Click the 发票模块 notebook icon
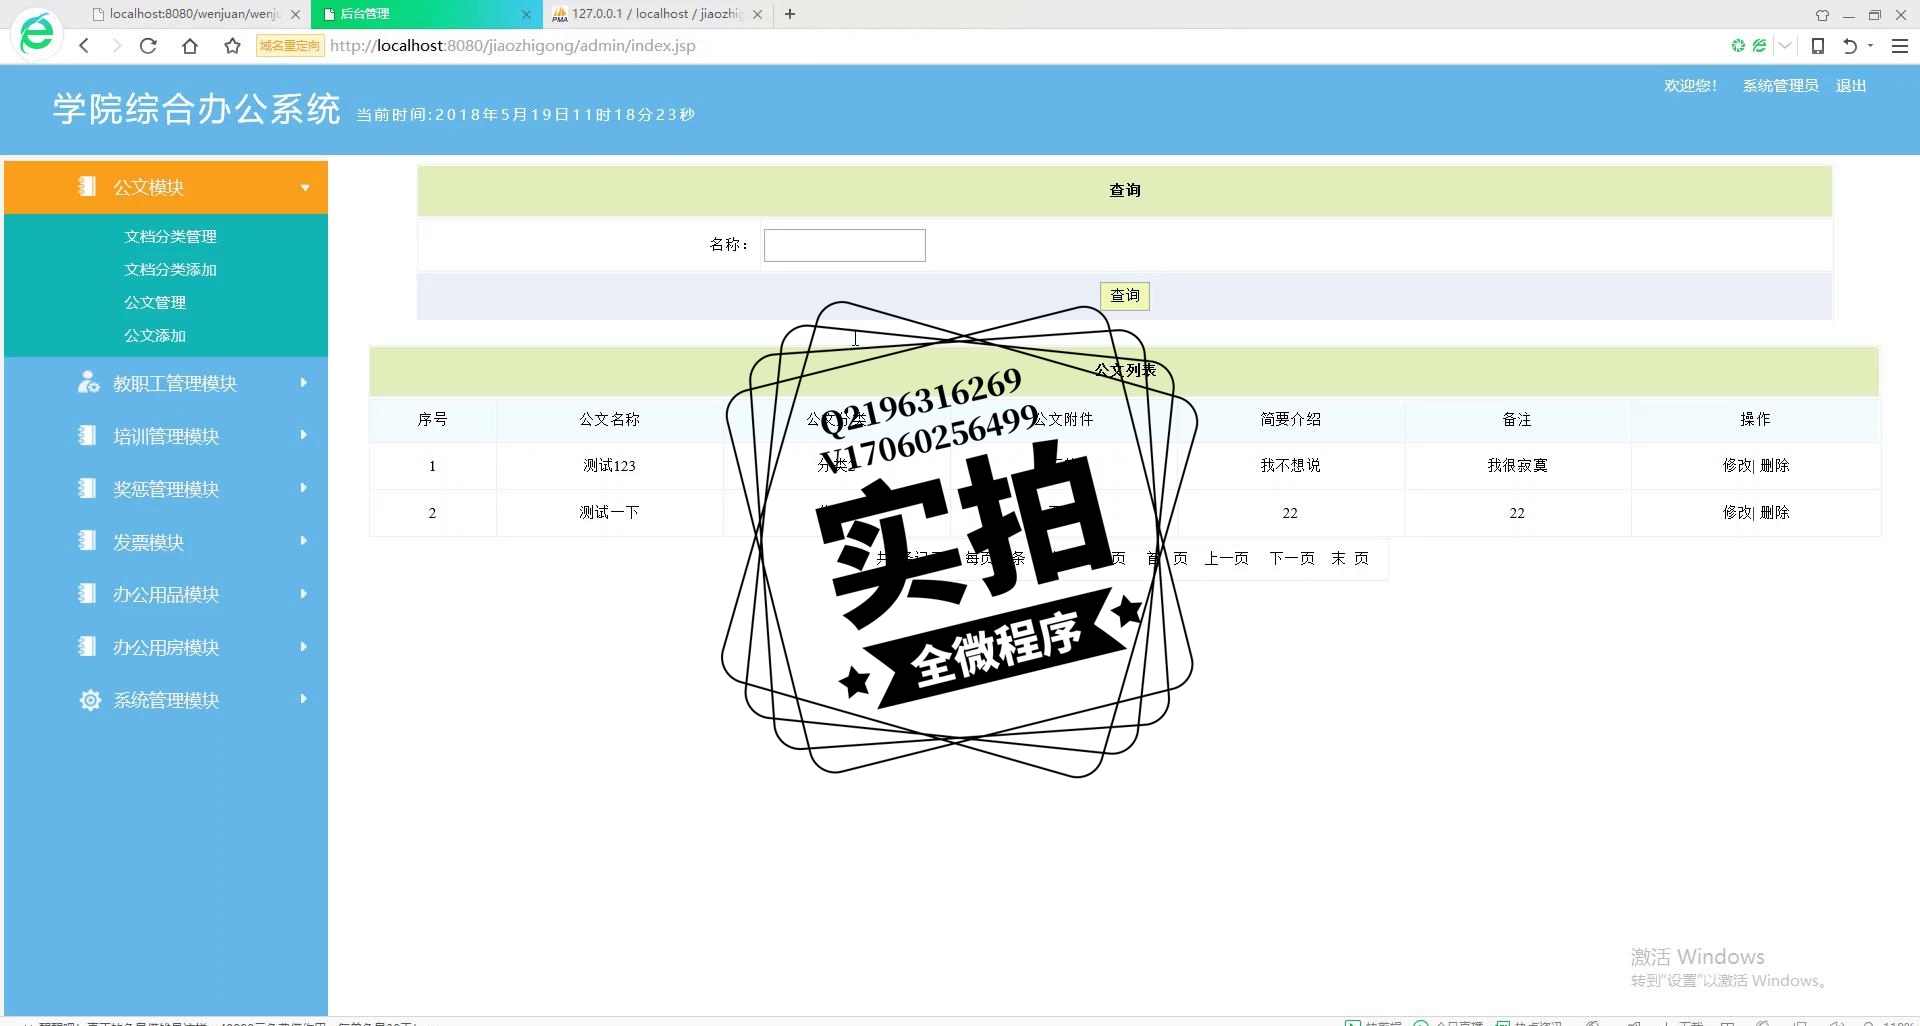The image size is (1920, 1026). pos(88,541)
